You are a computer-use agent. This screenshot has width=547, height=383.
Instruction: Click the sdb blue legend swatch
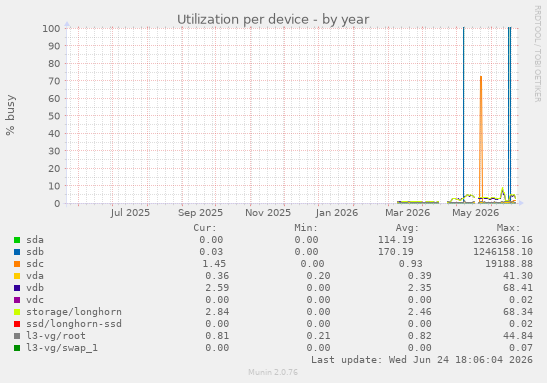click(17, 252)
